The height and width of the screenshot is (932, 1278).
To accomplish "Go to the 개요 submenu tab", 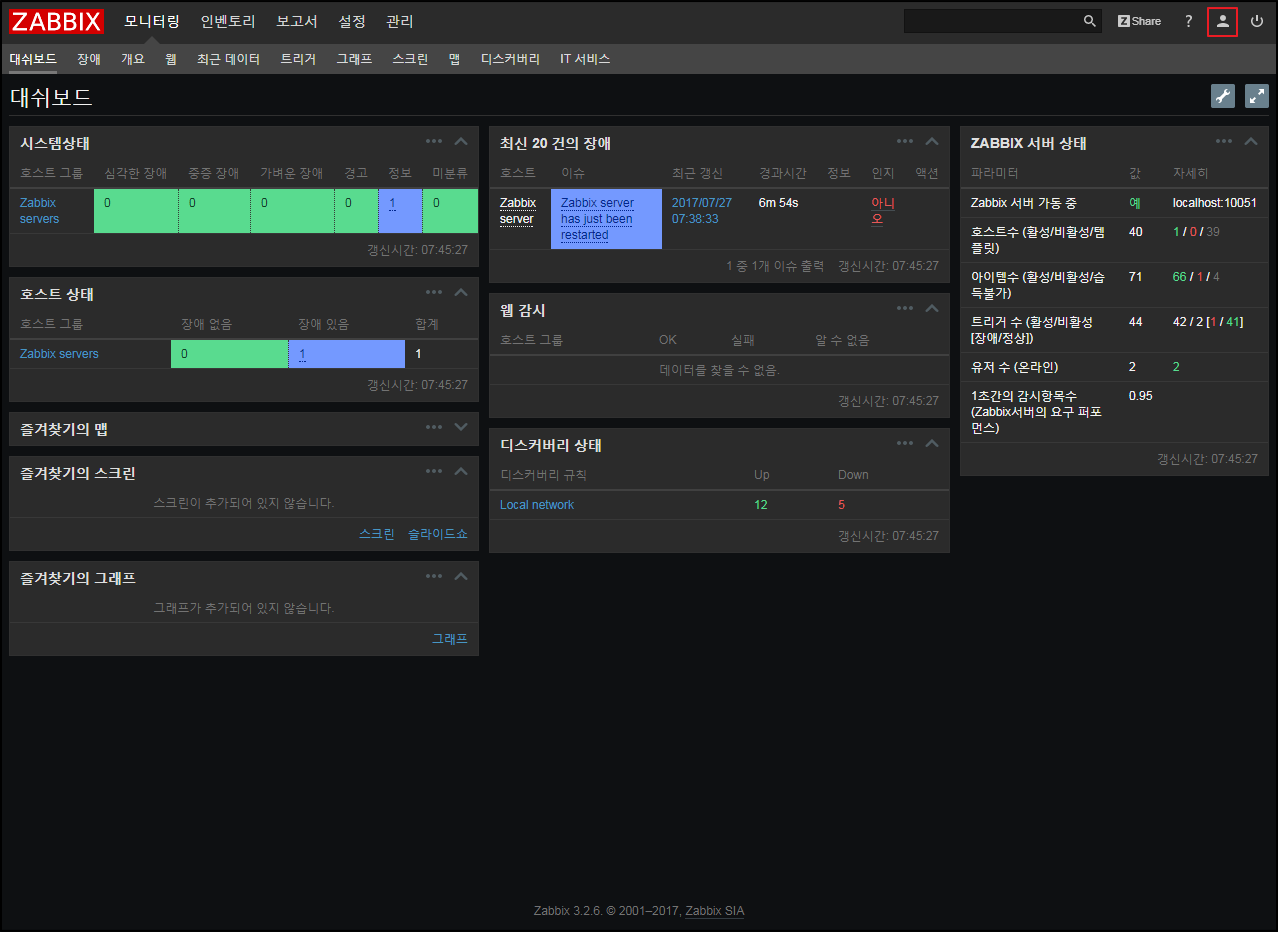I will tap(133, 59).
